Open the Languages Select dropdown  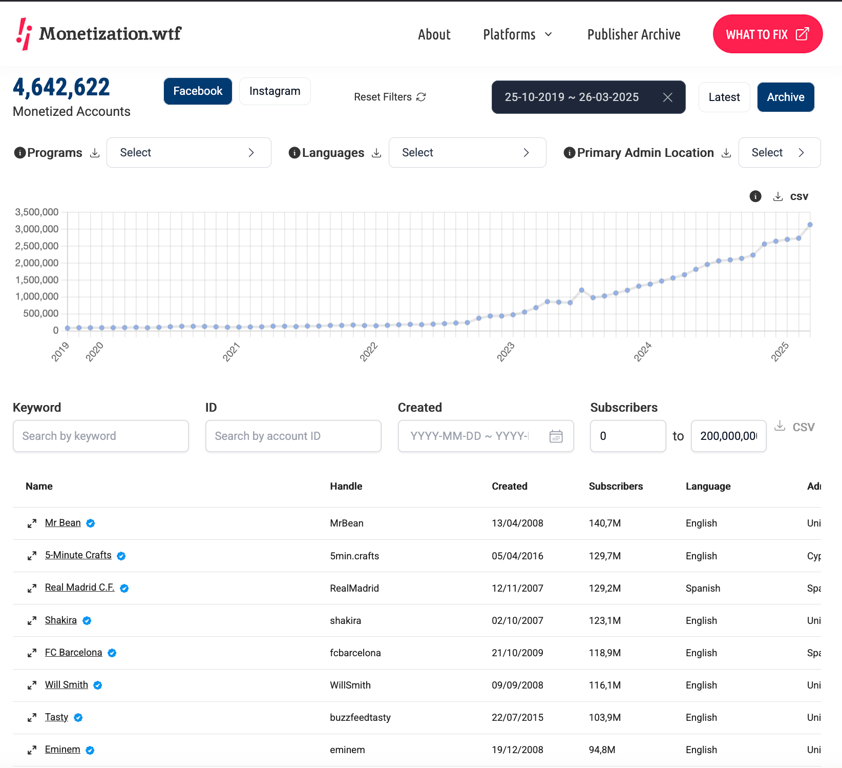pyautogui.click(x=467, y=153)
